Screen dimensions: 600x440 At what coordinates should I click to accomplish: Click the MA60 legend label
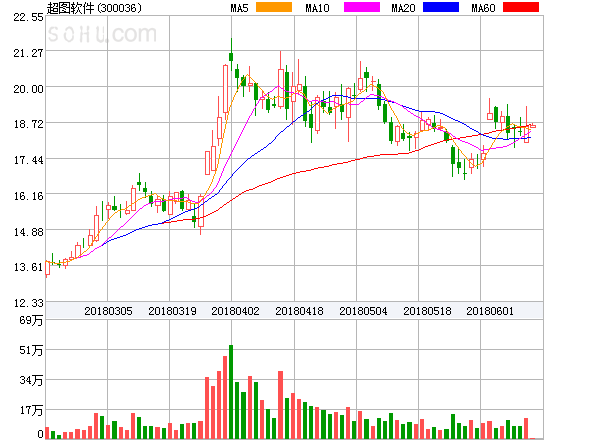pyautogui.click(x=483, y=8)
